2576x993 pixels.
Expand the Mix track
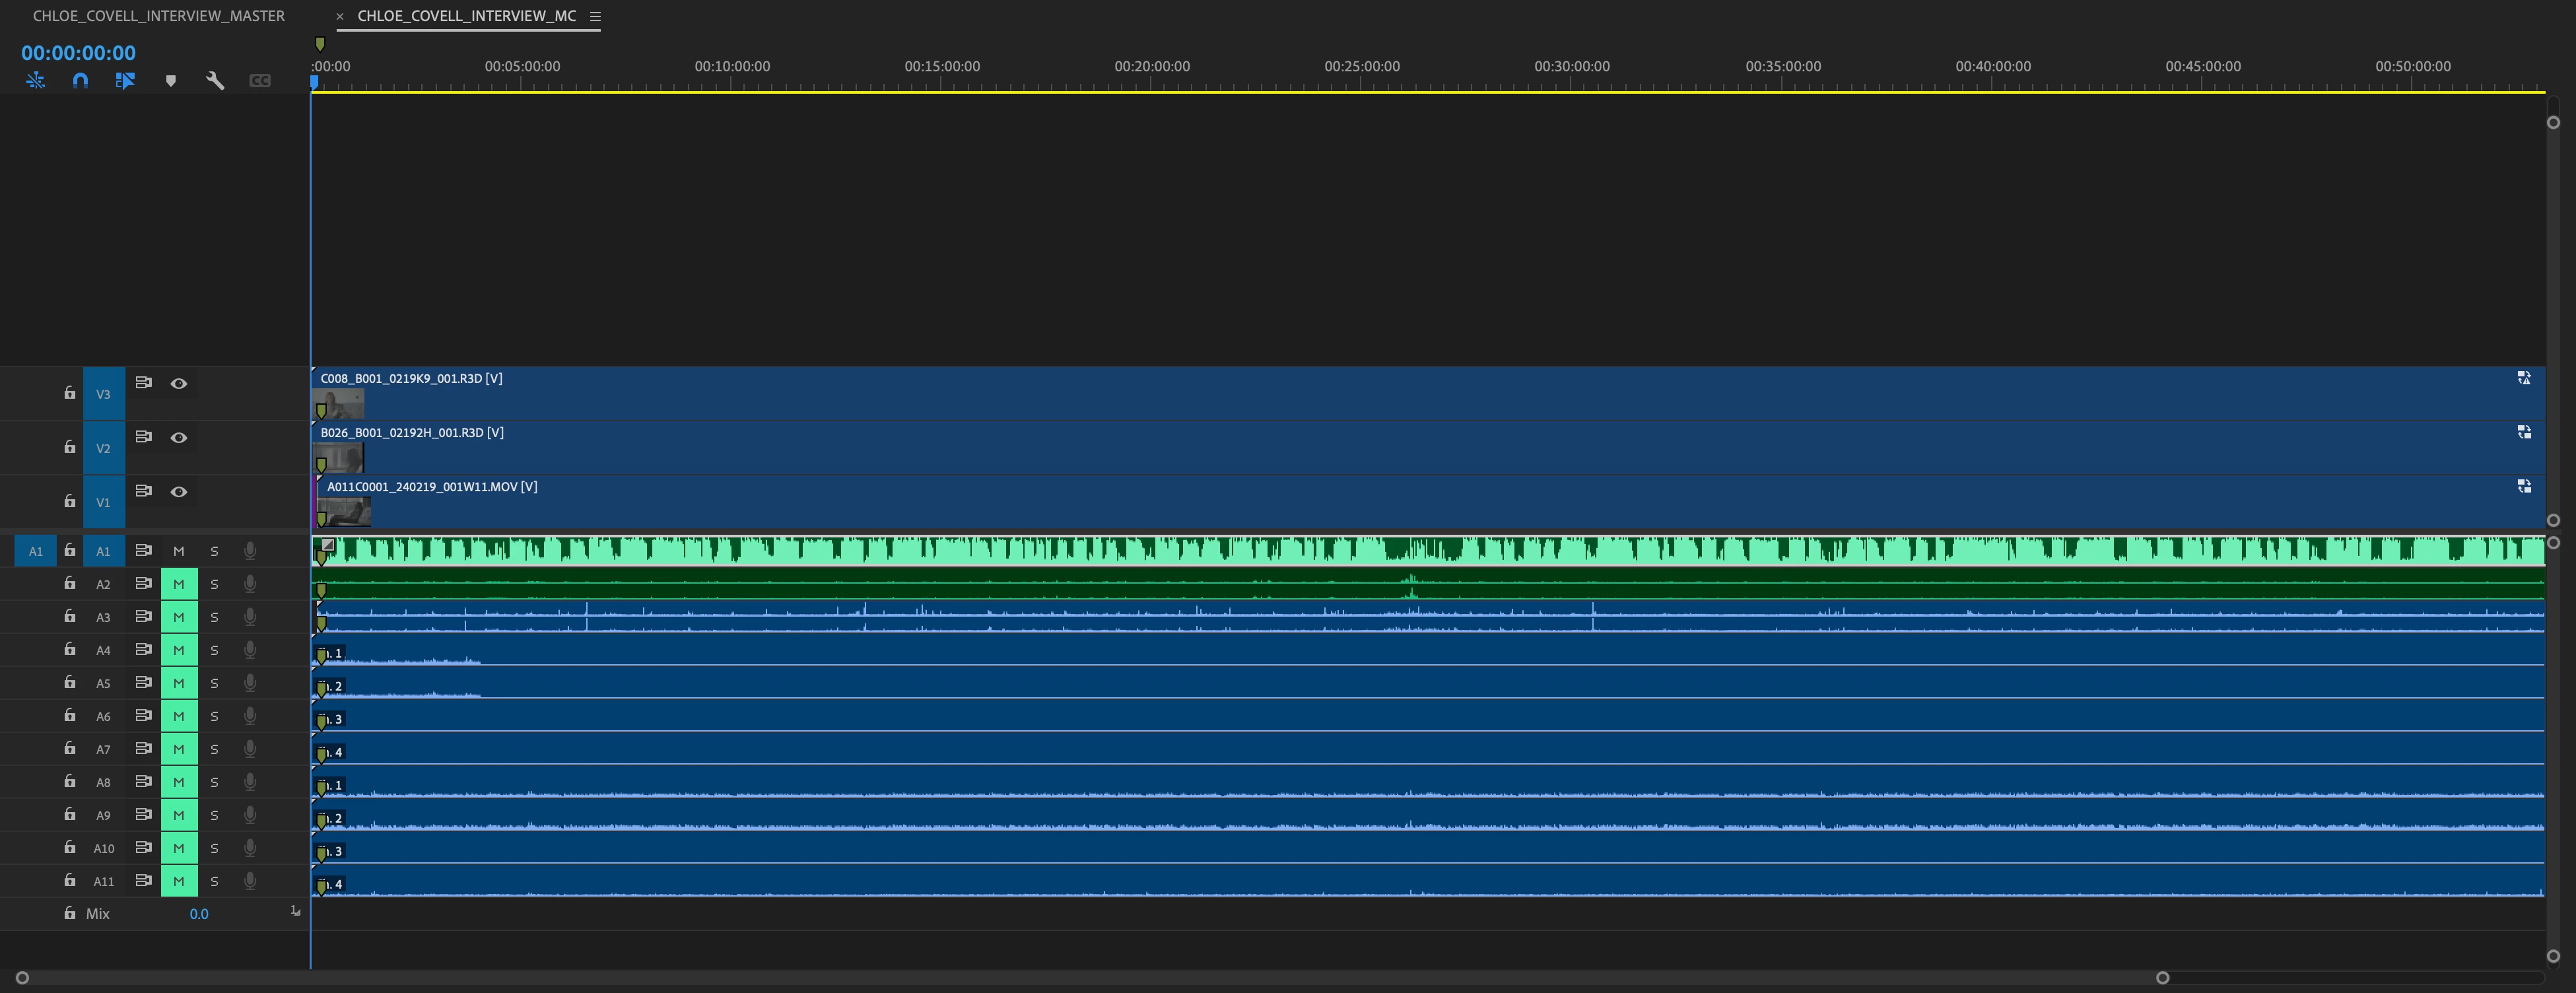click(x=295, y=911)
